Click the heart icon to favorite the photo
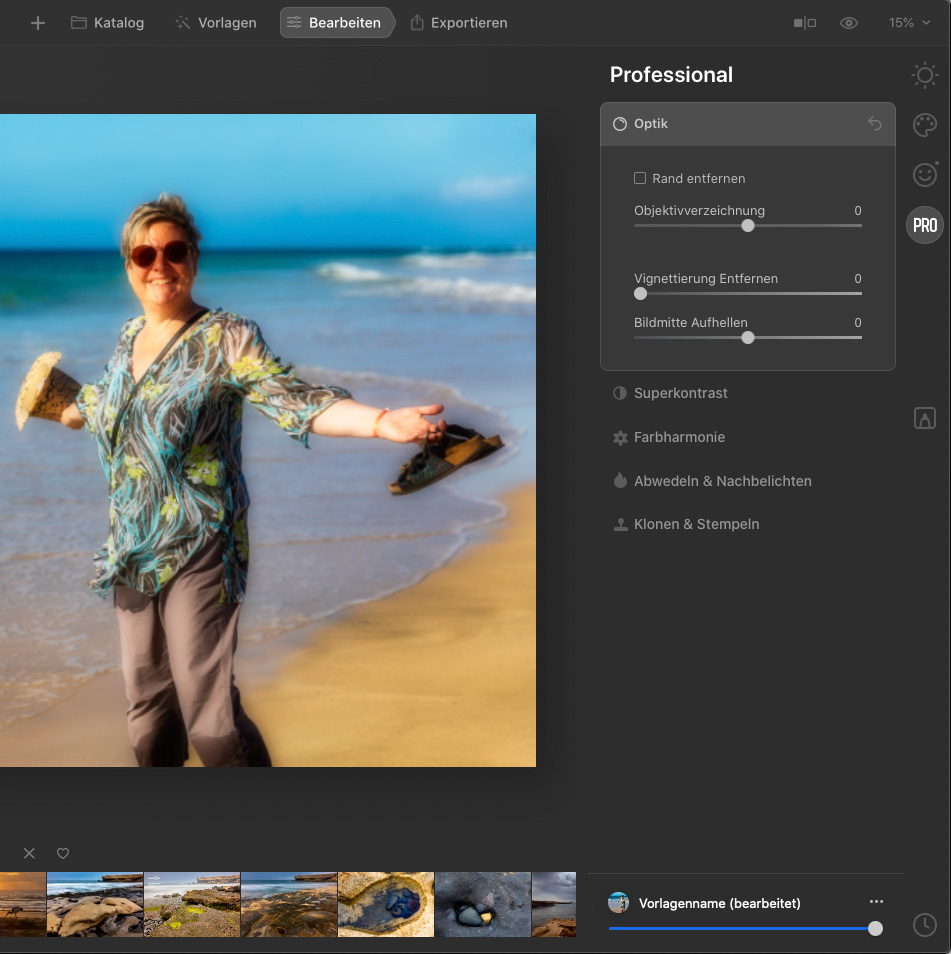This screenshot has height=954, width=951. click(x=63, y=853)
